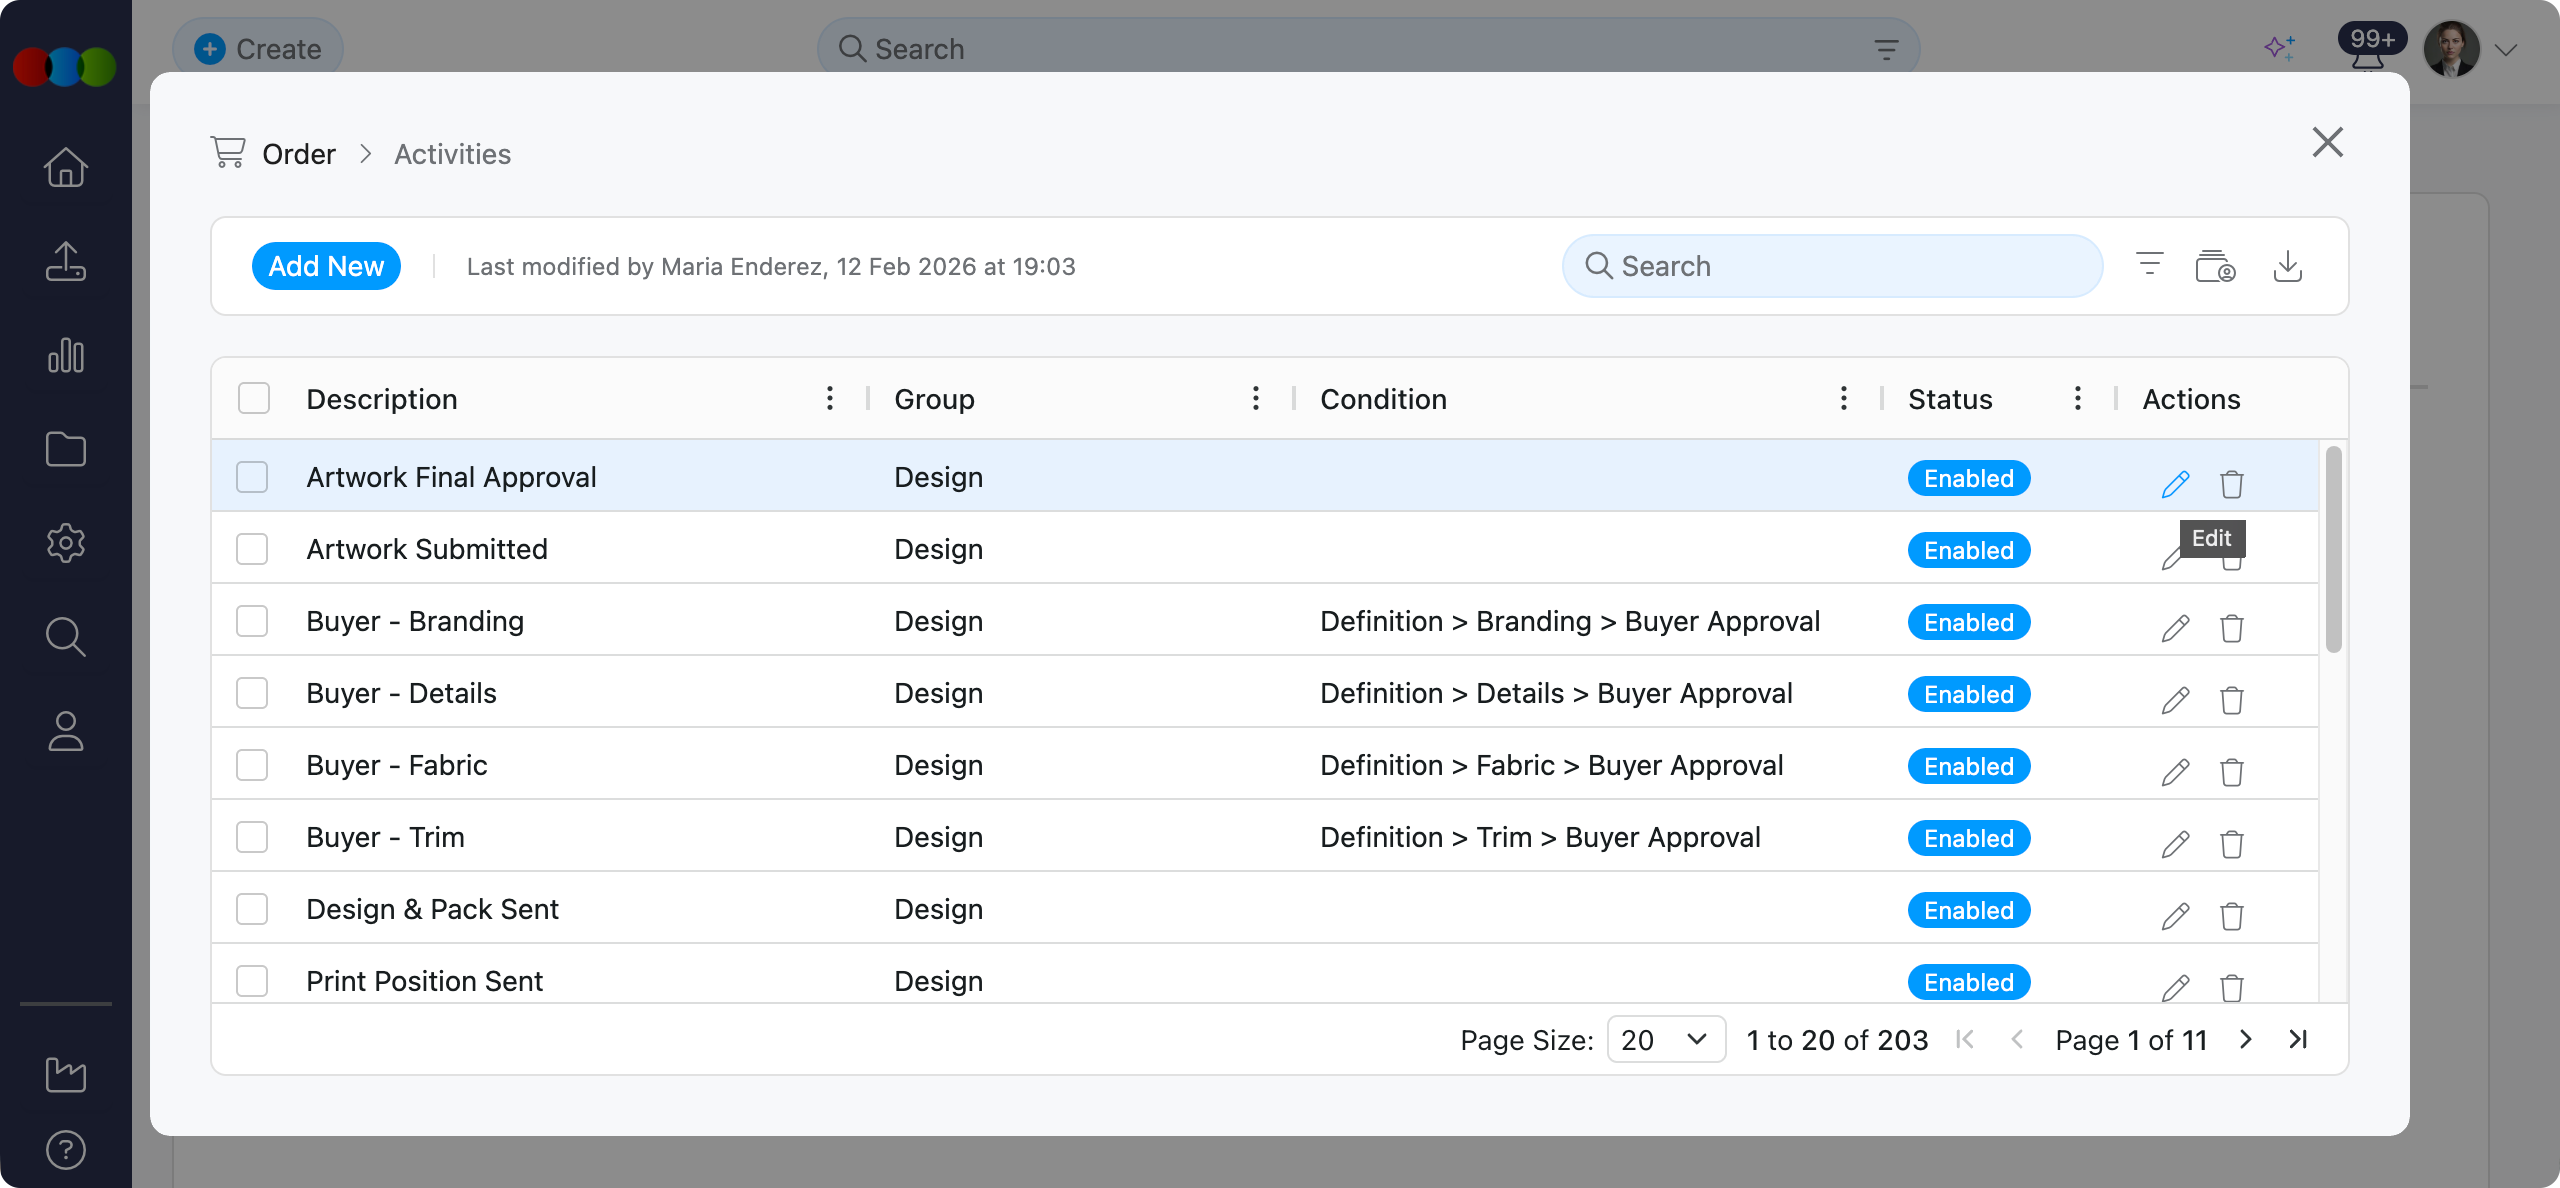This screenshot has height=1188, width=2560.
Task: Open the Description column options menu
Action: point(829,398)
